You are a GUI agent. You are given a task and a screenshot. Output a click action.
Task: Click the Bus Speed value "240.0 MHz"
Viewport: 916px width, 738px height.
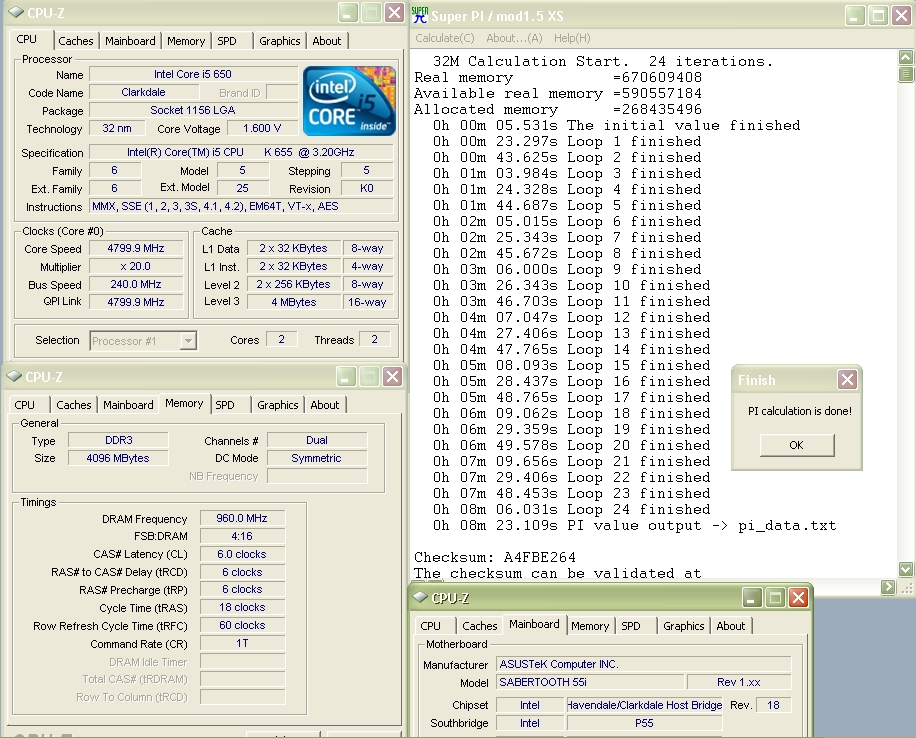136,285
